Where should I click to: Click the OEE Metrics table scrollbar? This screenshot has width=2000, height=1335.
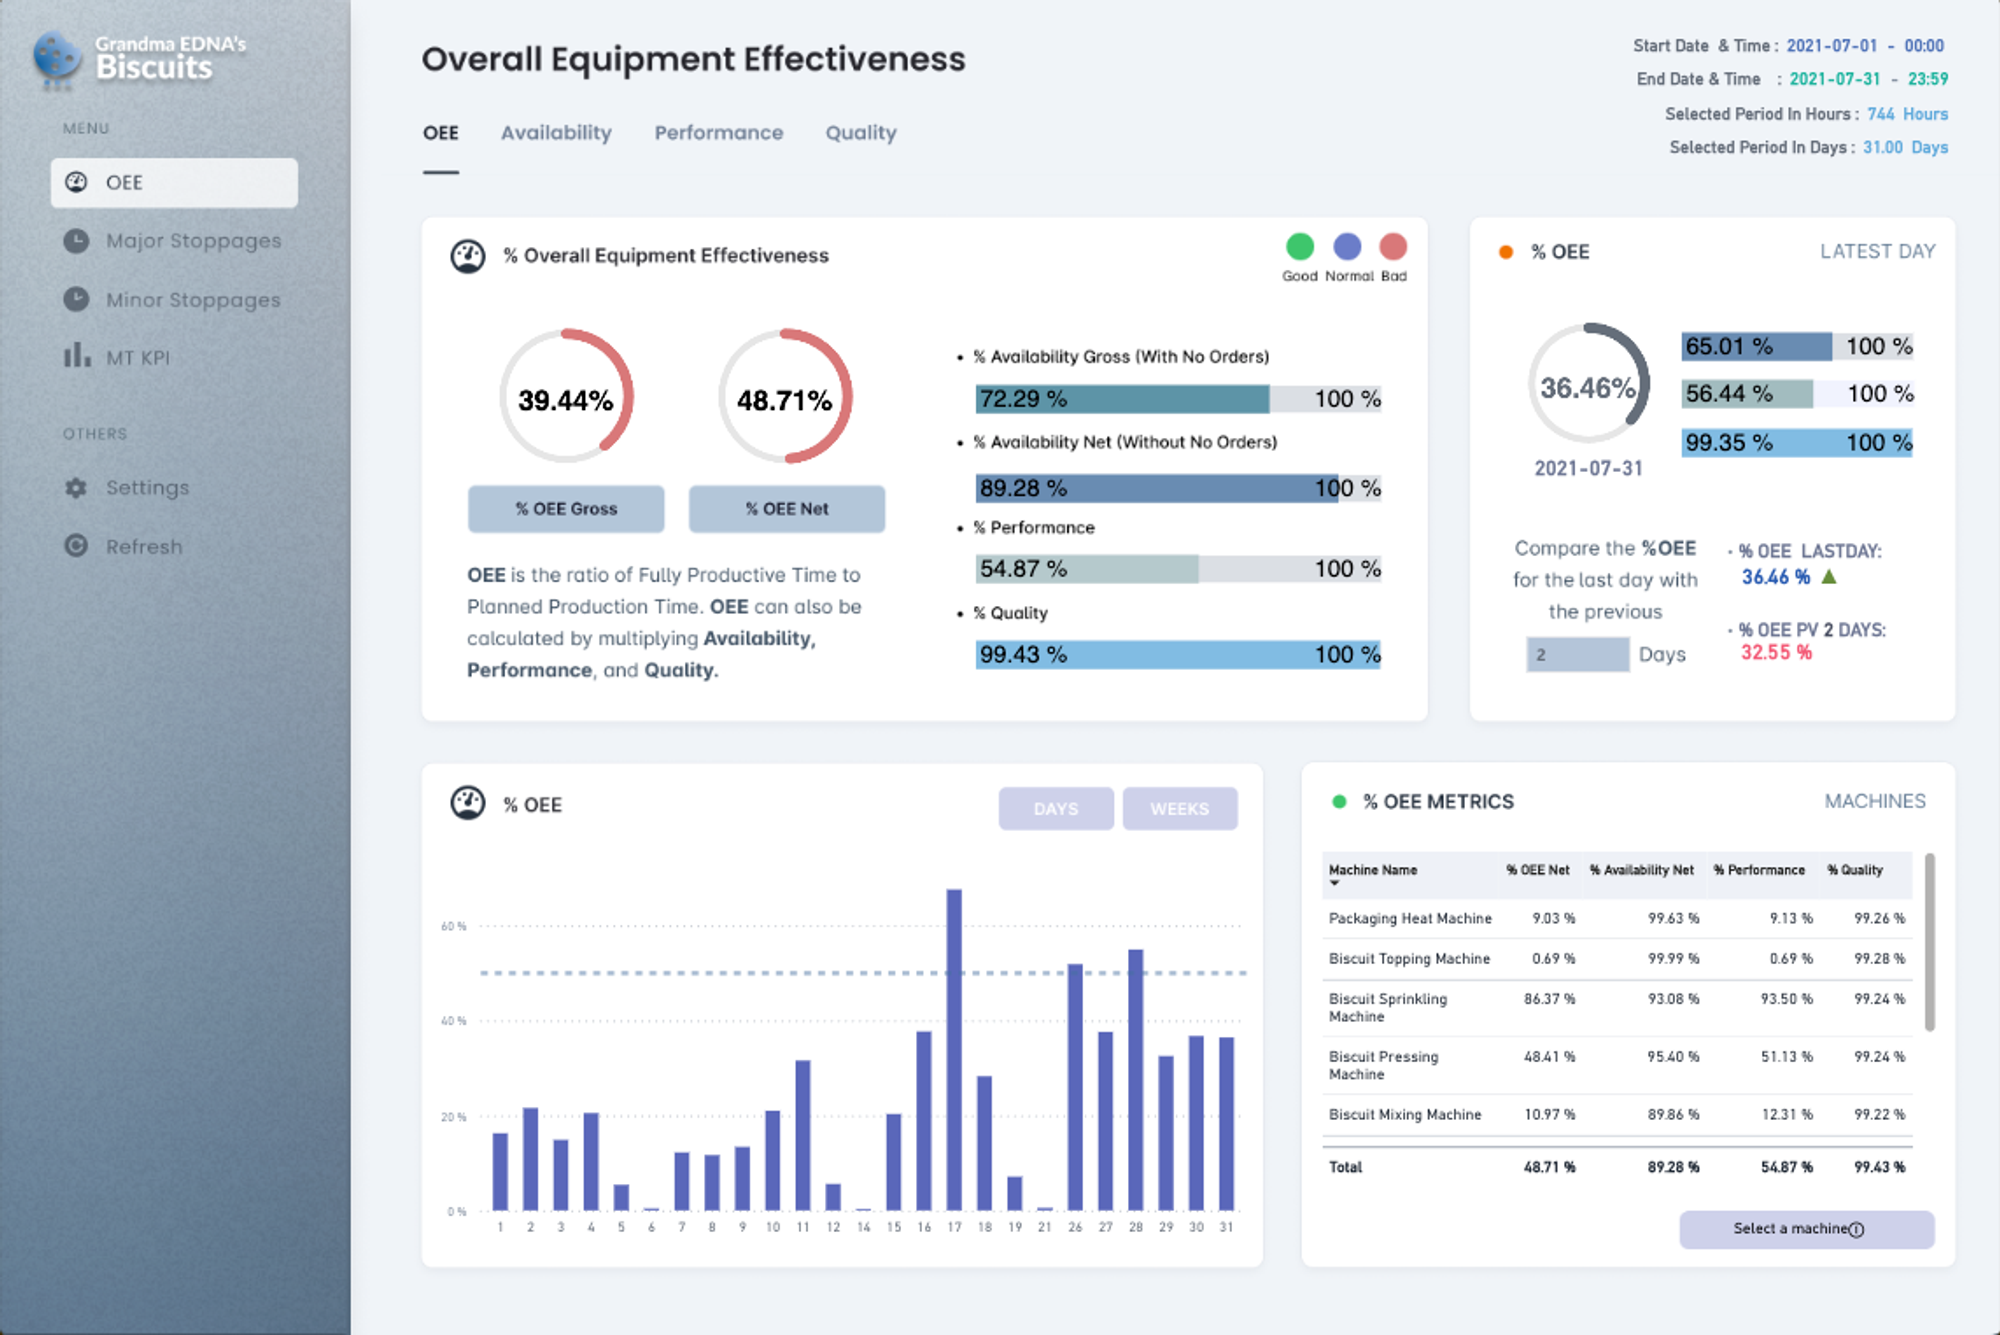(1929, 942)
